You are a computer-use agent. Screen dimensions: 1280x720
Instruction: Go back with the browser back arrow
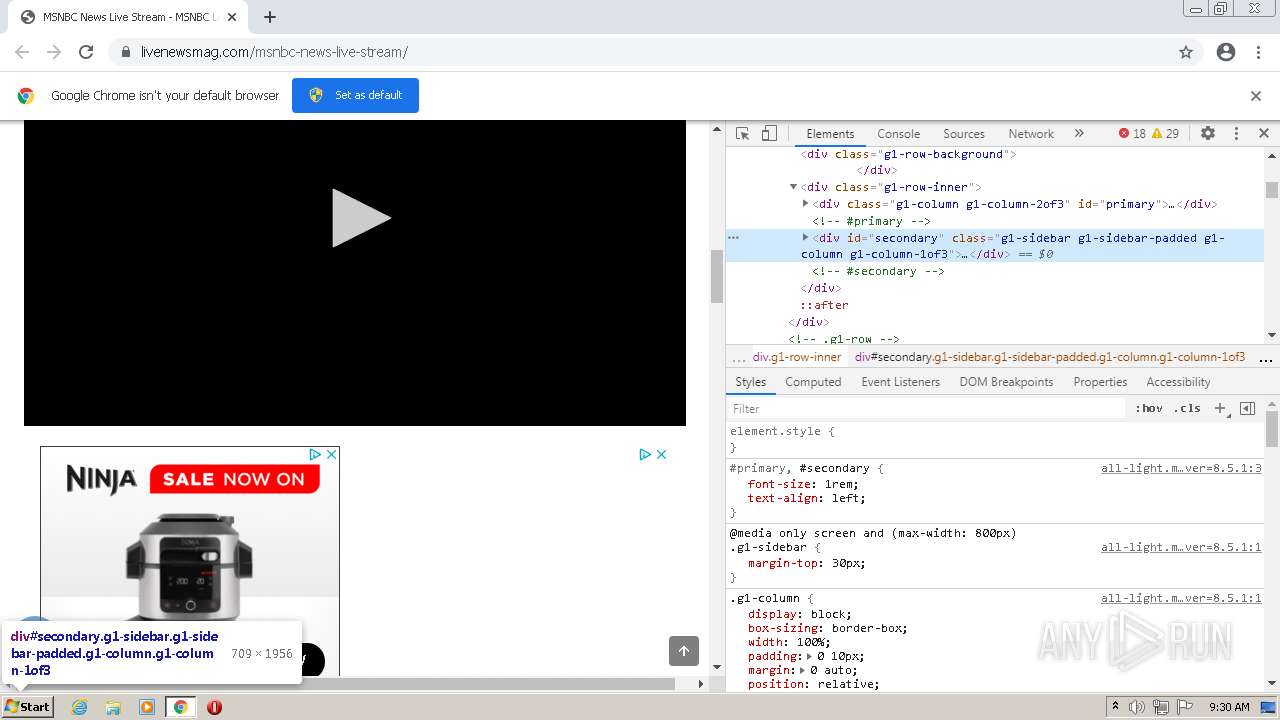[22, 52]
